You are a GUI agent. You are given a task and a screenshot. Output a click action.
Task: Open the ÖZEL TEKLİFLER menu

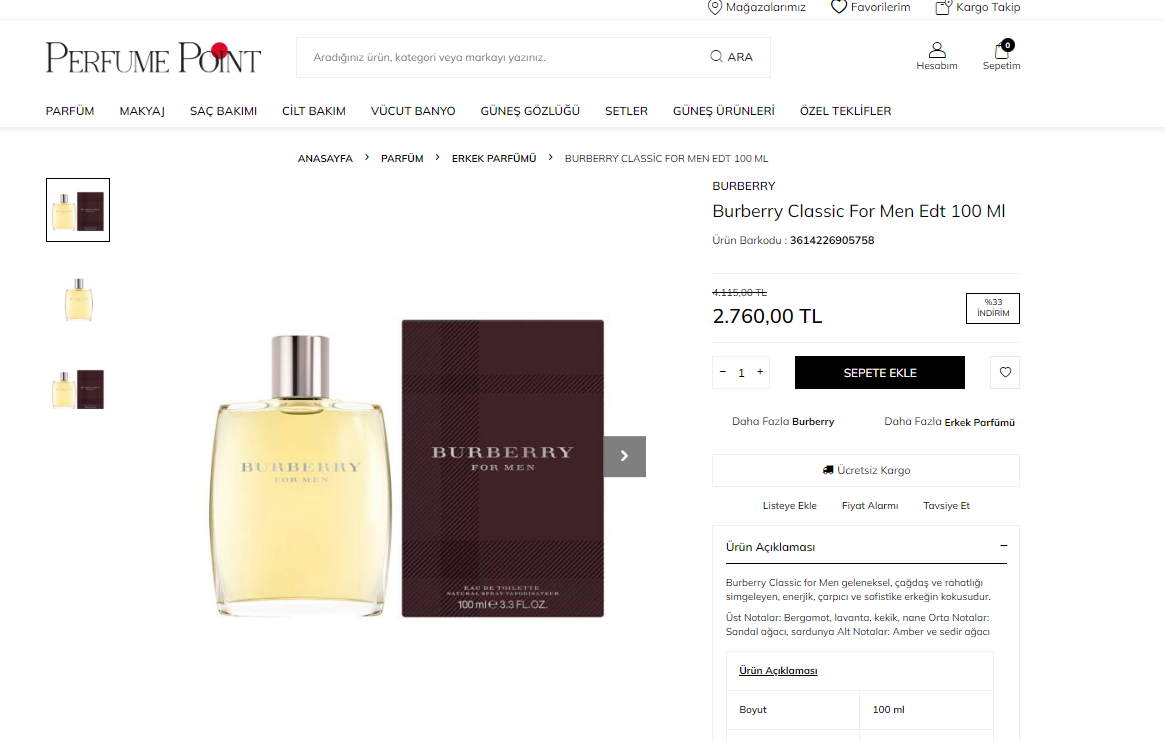(x=846, y=111)
